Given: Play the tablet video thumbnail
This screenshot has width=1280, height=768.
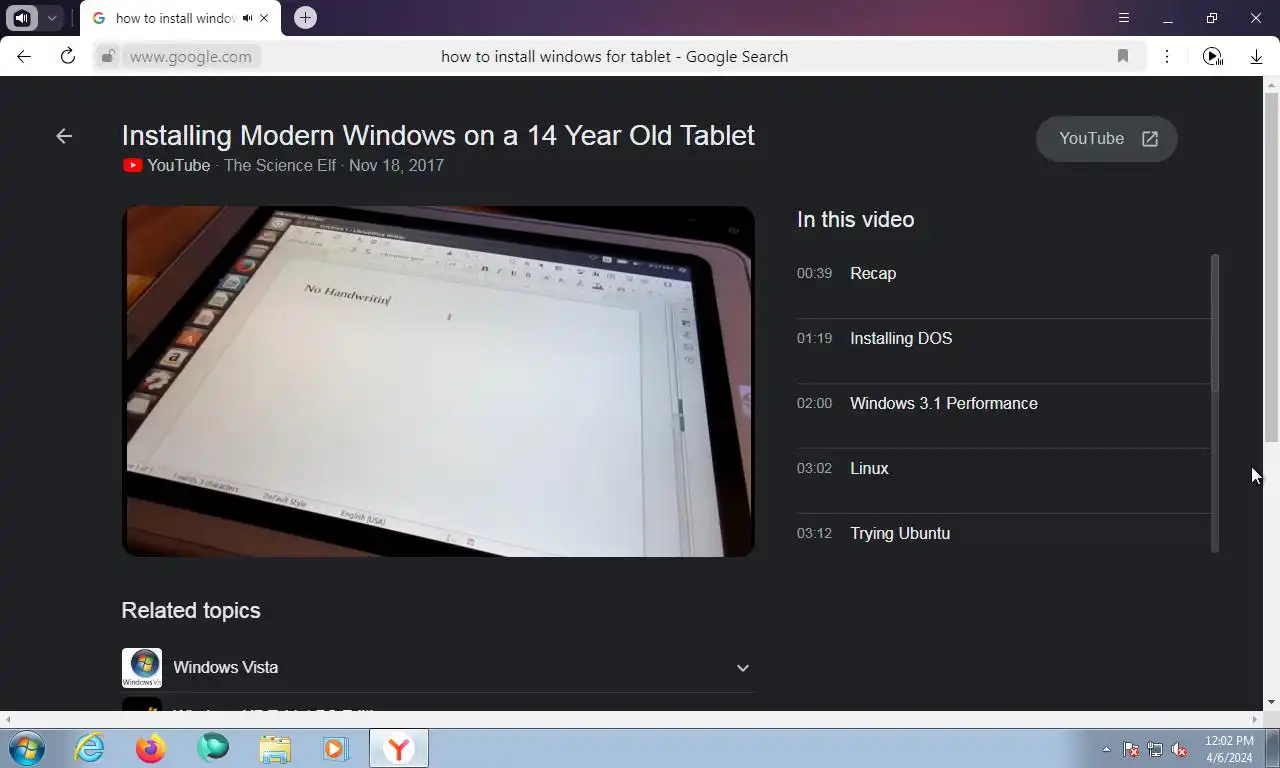Looking at the screenshot, I should pyautogui.click(x=438, y=381).
